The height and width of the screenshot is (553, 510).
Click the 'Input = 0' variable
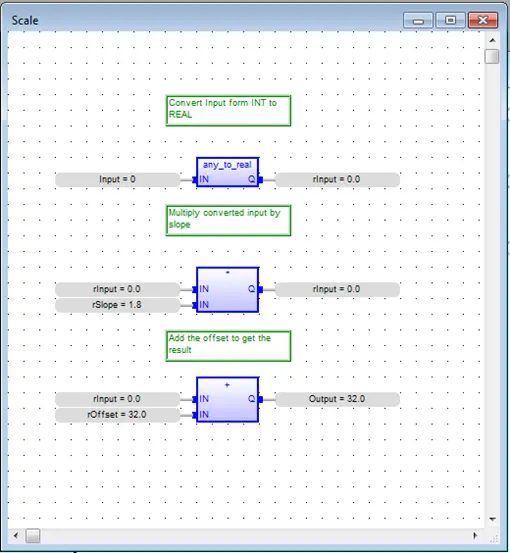(x=117, y=180)
